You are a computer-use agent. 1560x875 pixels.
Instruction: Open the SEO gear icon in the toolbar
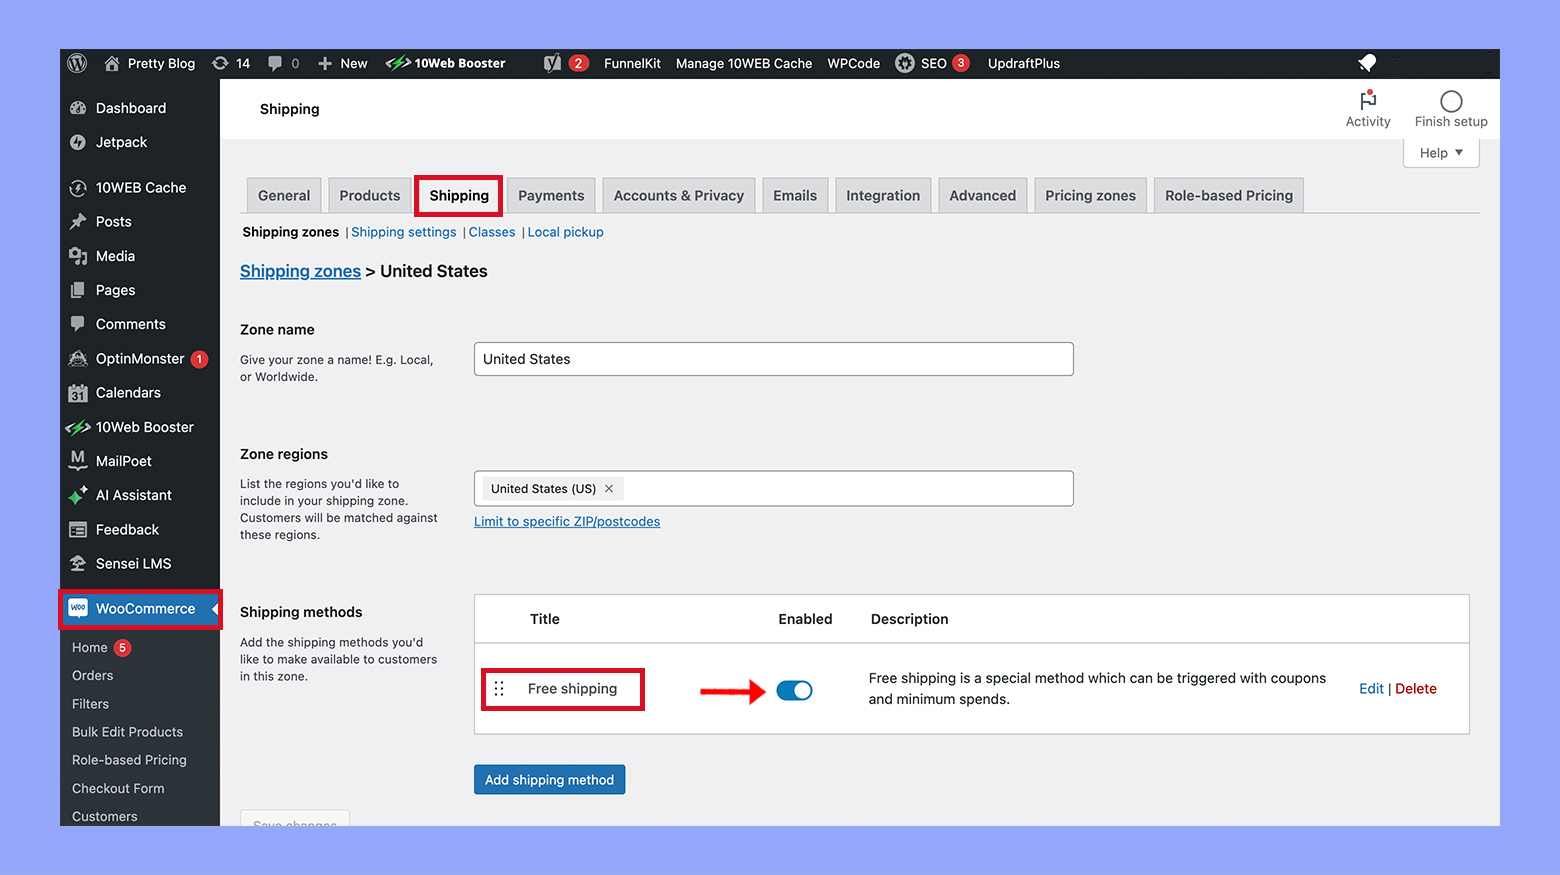[x=907, y=63]
